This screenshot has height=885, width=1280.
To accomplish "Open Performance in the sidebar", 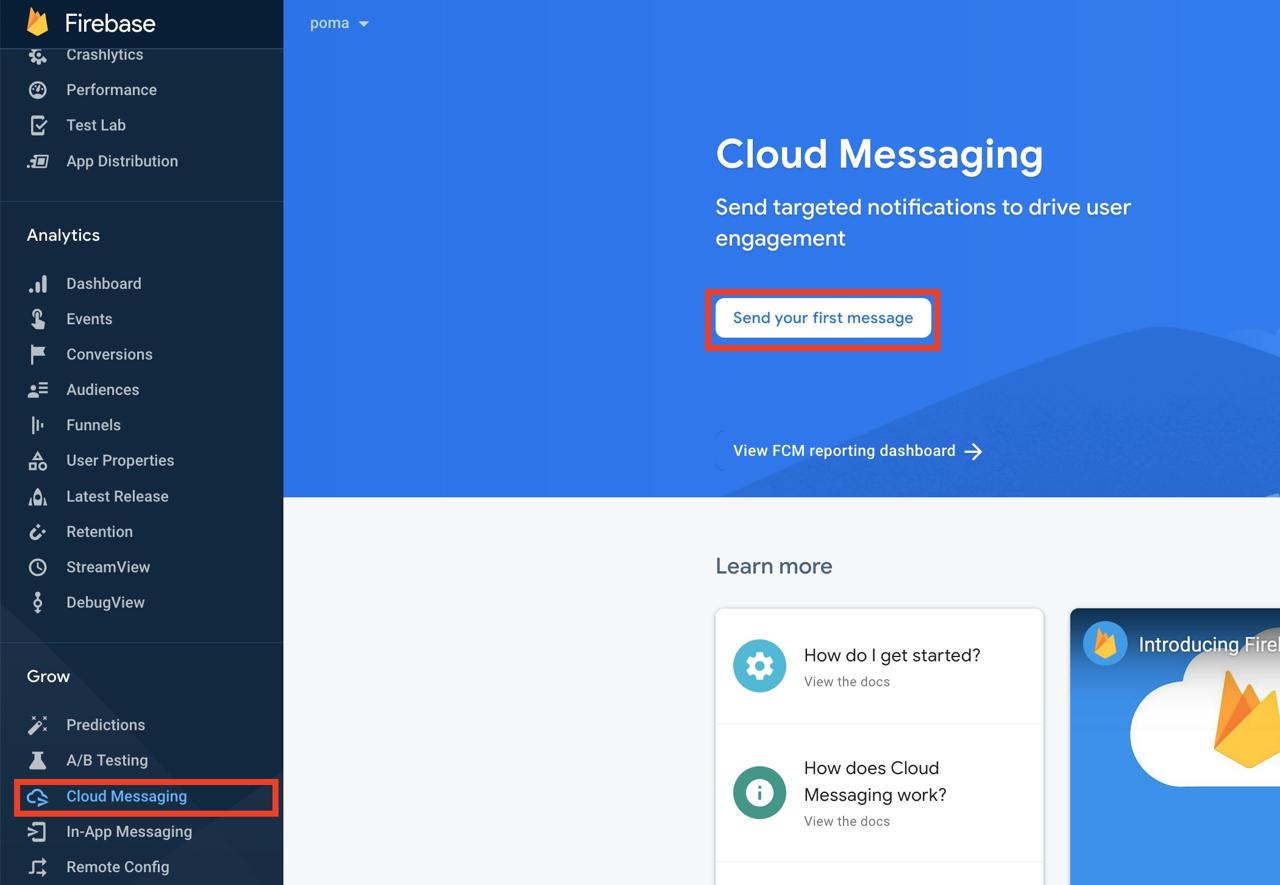I will (111, 90).
